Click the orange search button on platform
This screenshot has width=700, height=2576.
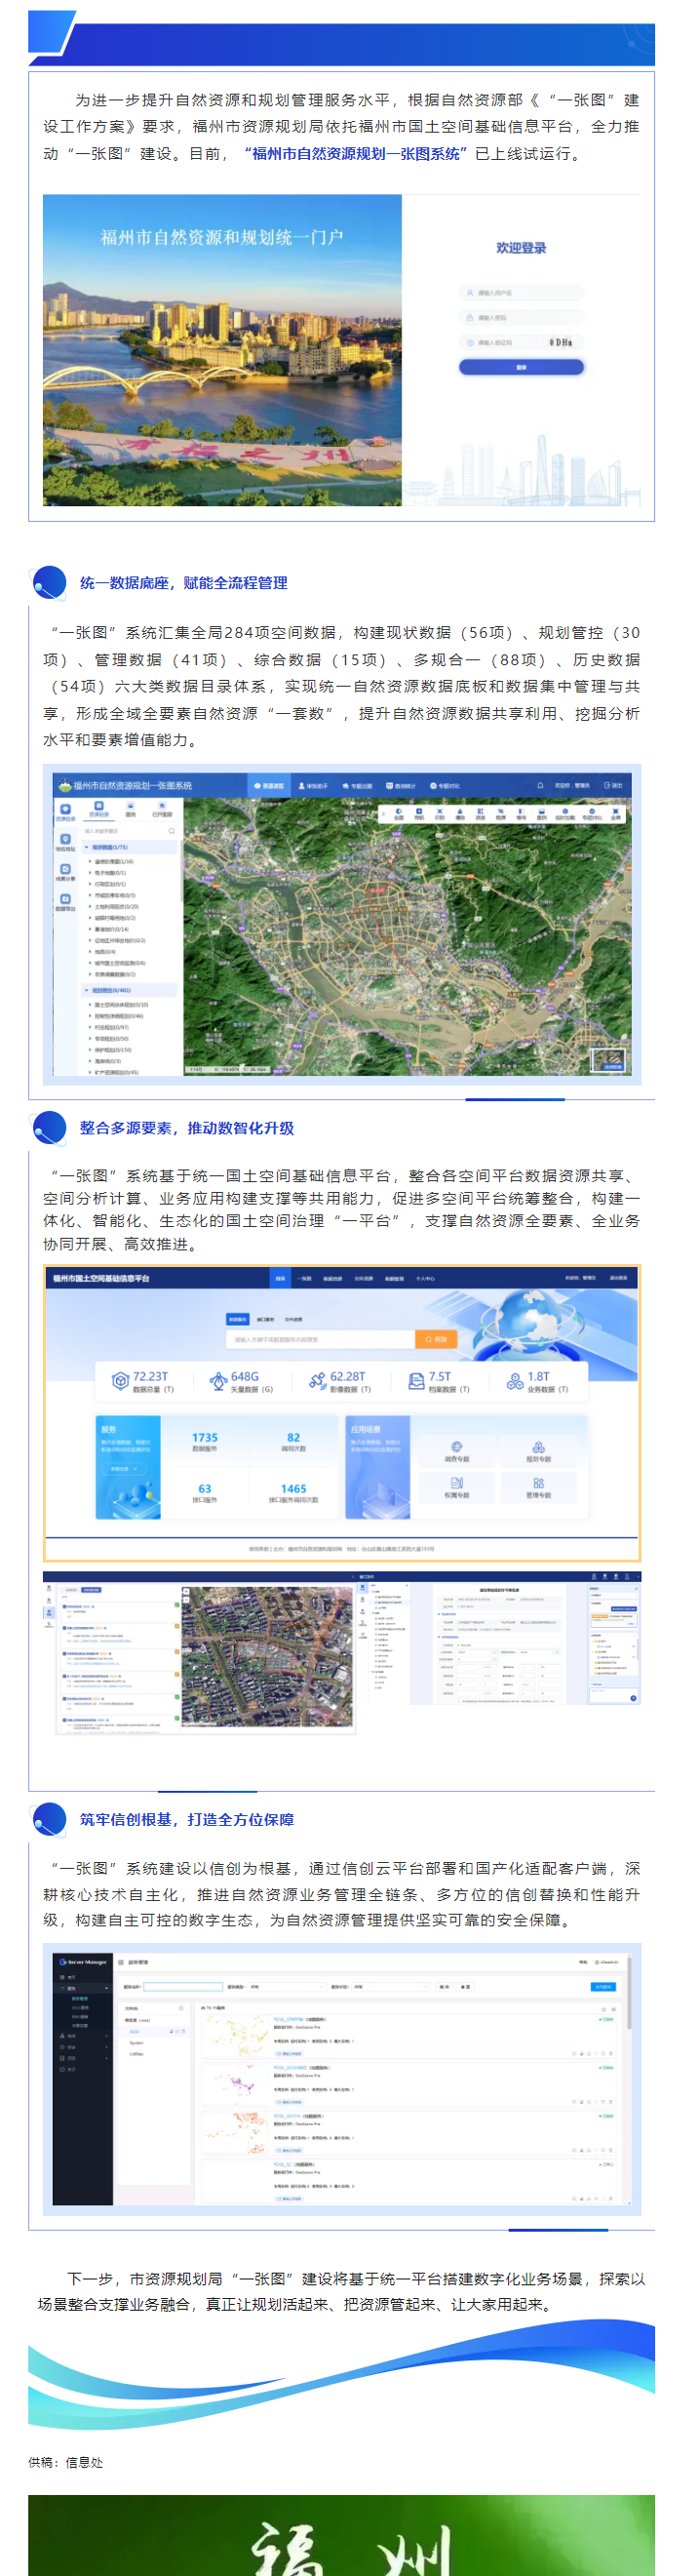pyautogui.click(x=436, y=1338)
